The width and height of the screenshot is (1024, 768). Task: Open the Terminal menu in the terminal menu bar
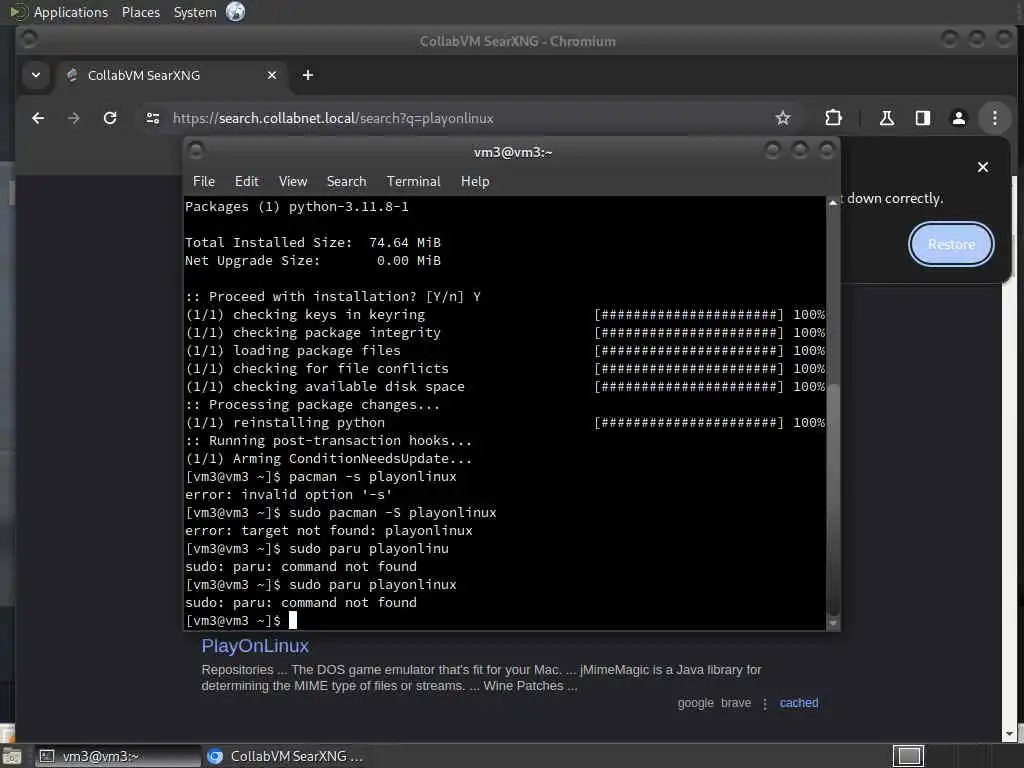pyautogui.click(x=413, y=182)
